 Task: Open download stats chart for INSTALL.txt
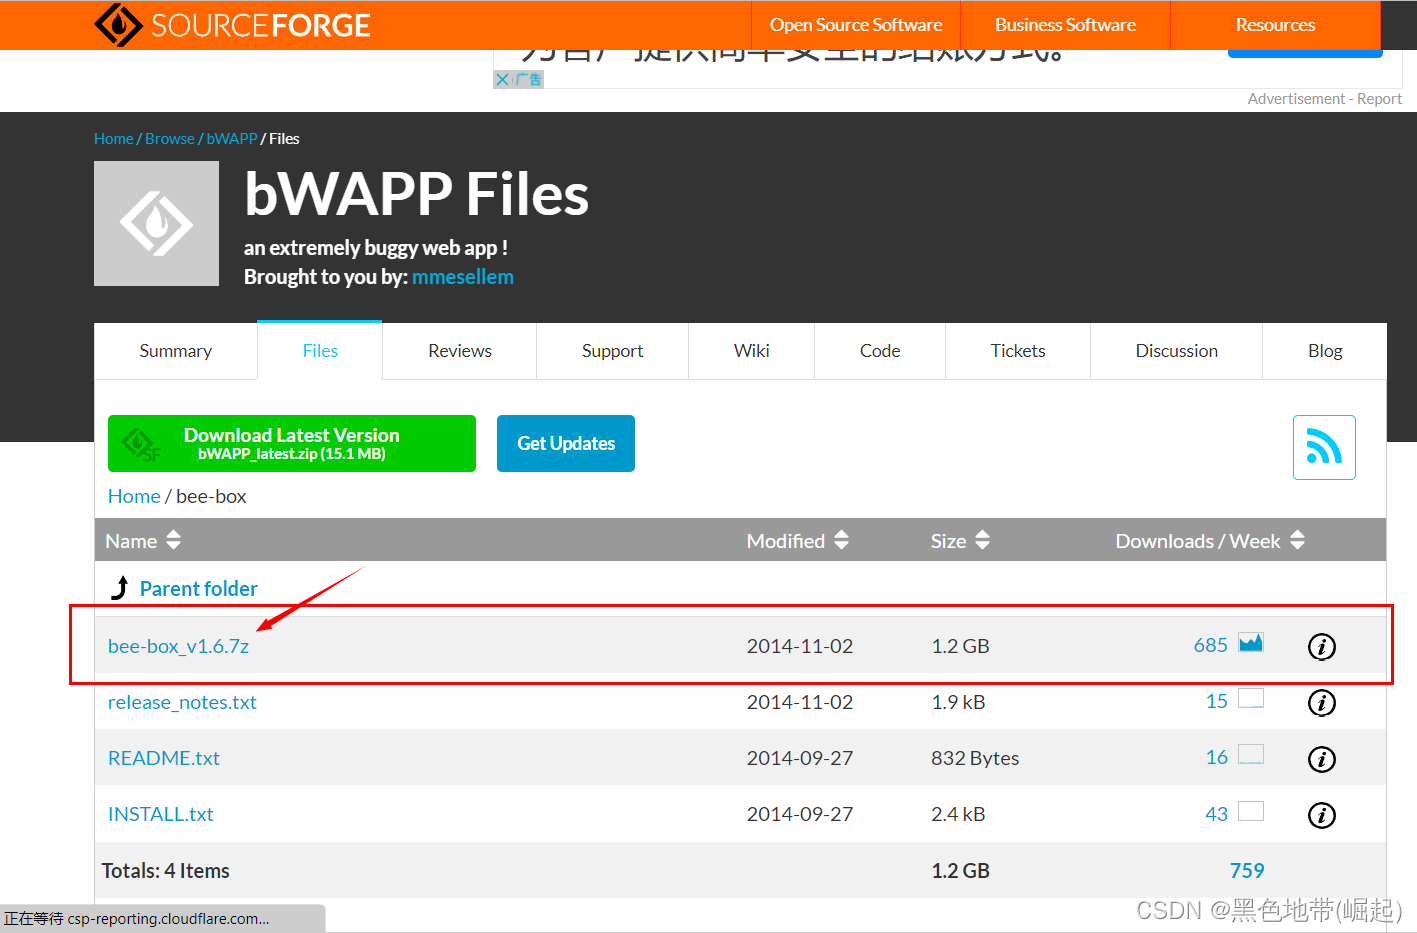click(1251, 810)
